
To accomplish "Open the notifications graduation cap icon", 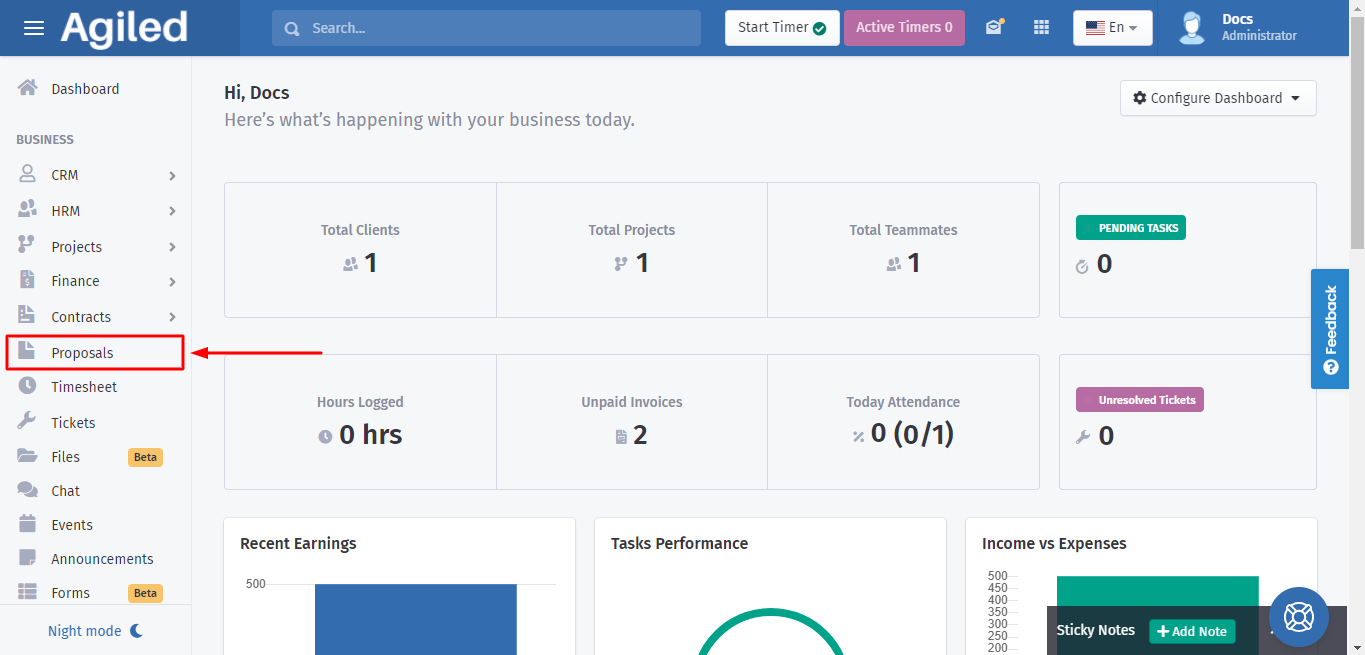I will coord(994,27).
